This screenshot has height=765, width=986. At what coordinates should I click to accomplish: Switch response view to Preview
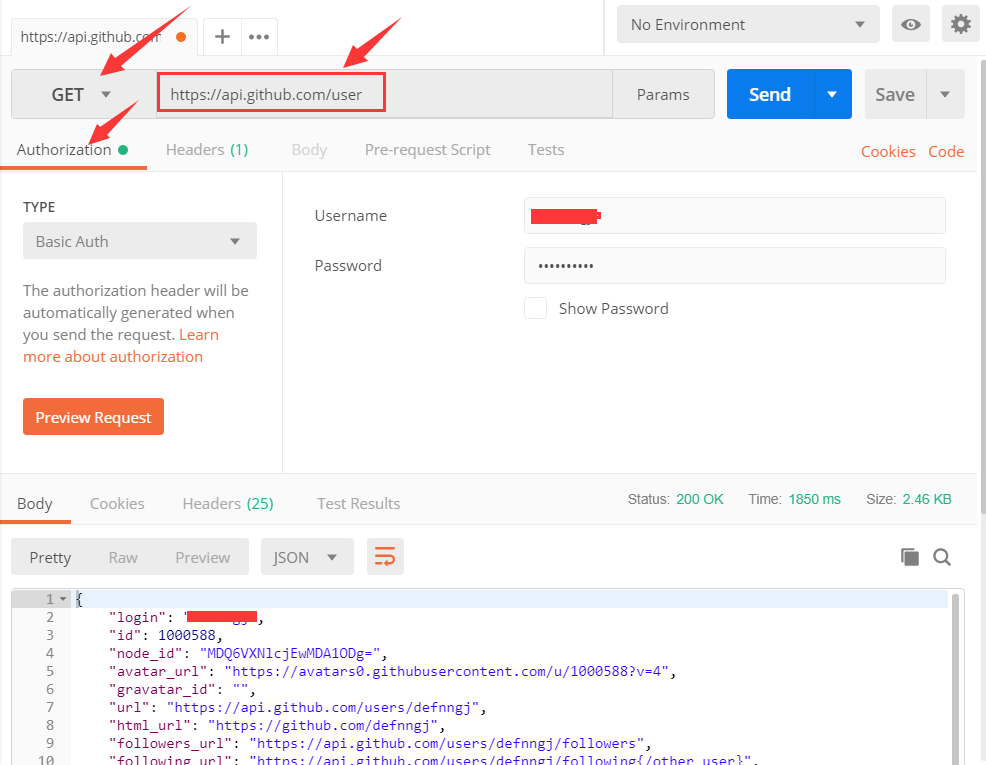[x=202, y=558]
